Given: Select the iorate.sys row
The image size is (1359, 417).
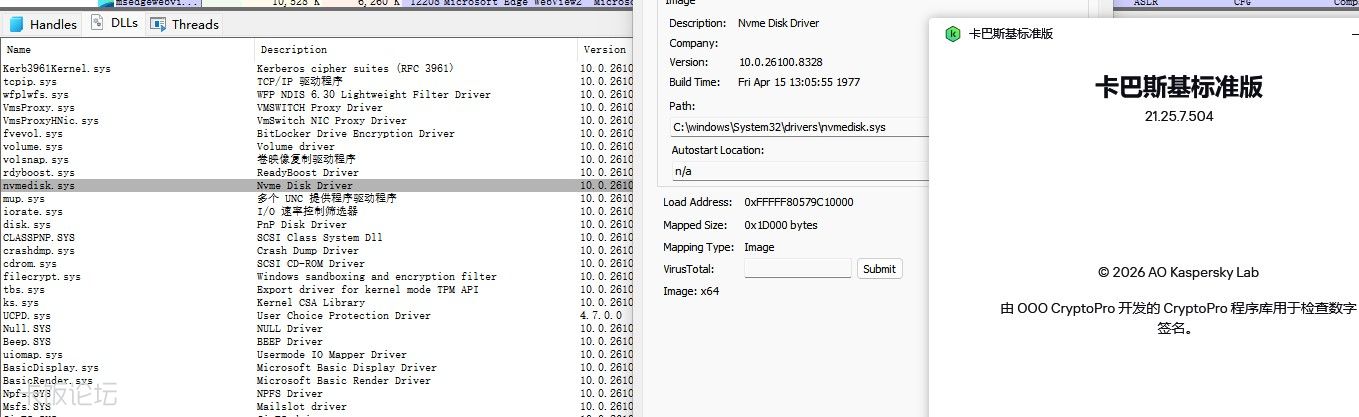Looking at the screenshot, I should coord(317,211).
